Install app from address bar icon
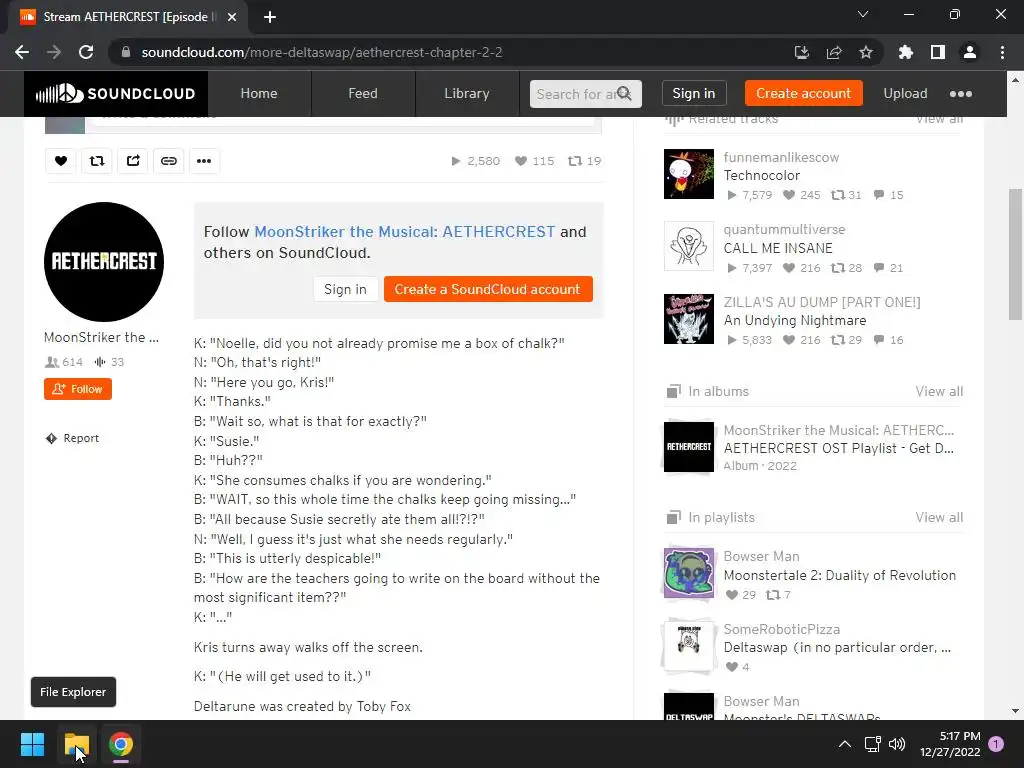 coord(801,52)
